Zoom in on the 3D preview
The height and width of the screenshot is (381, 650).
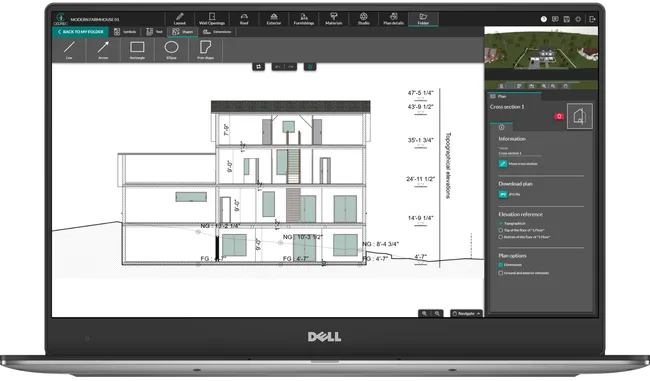point(544,86)
